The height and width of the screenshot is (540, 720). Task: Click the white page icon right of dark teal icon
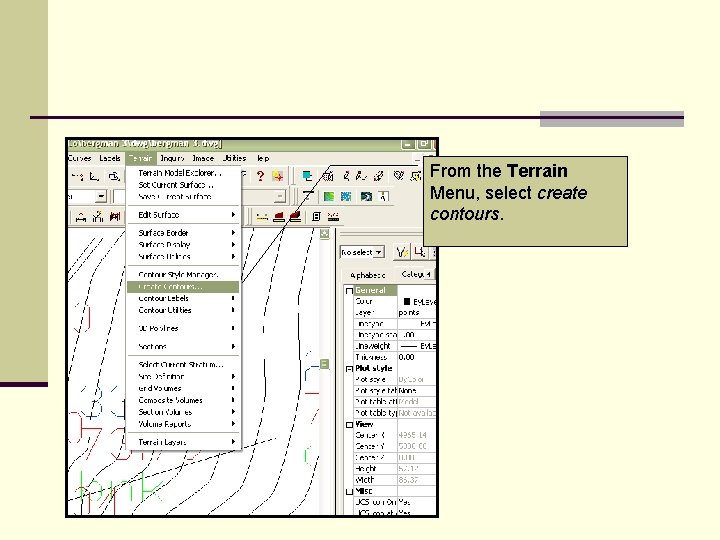click(383, 197)
